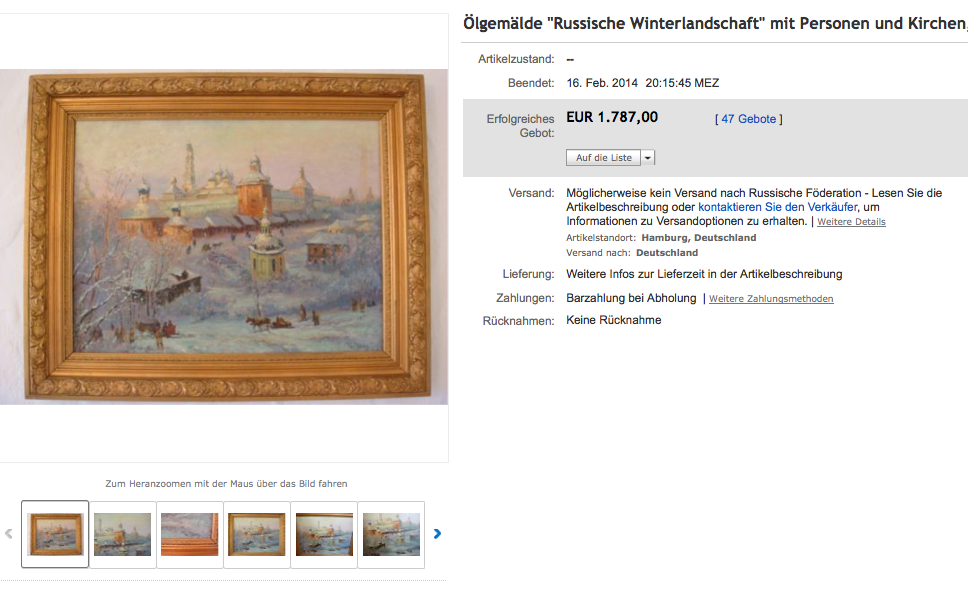Select the second thumbnail, unframed close-up
Screen dimensions: 968x589
coord(122,534)
